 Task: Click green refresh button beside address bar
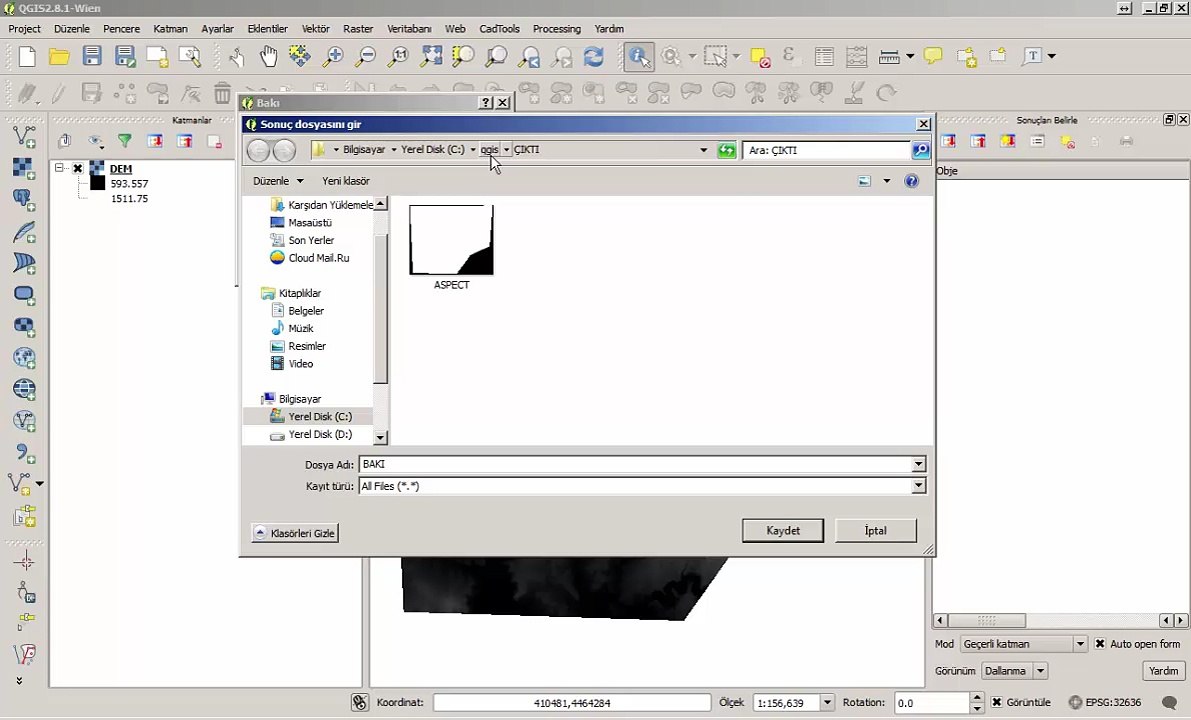pos(727,150)
